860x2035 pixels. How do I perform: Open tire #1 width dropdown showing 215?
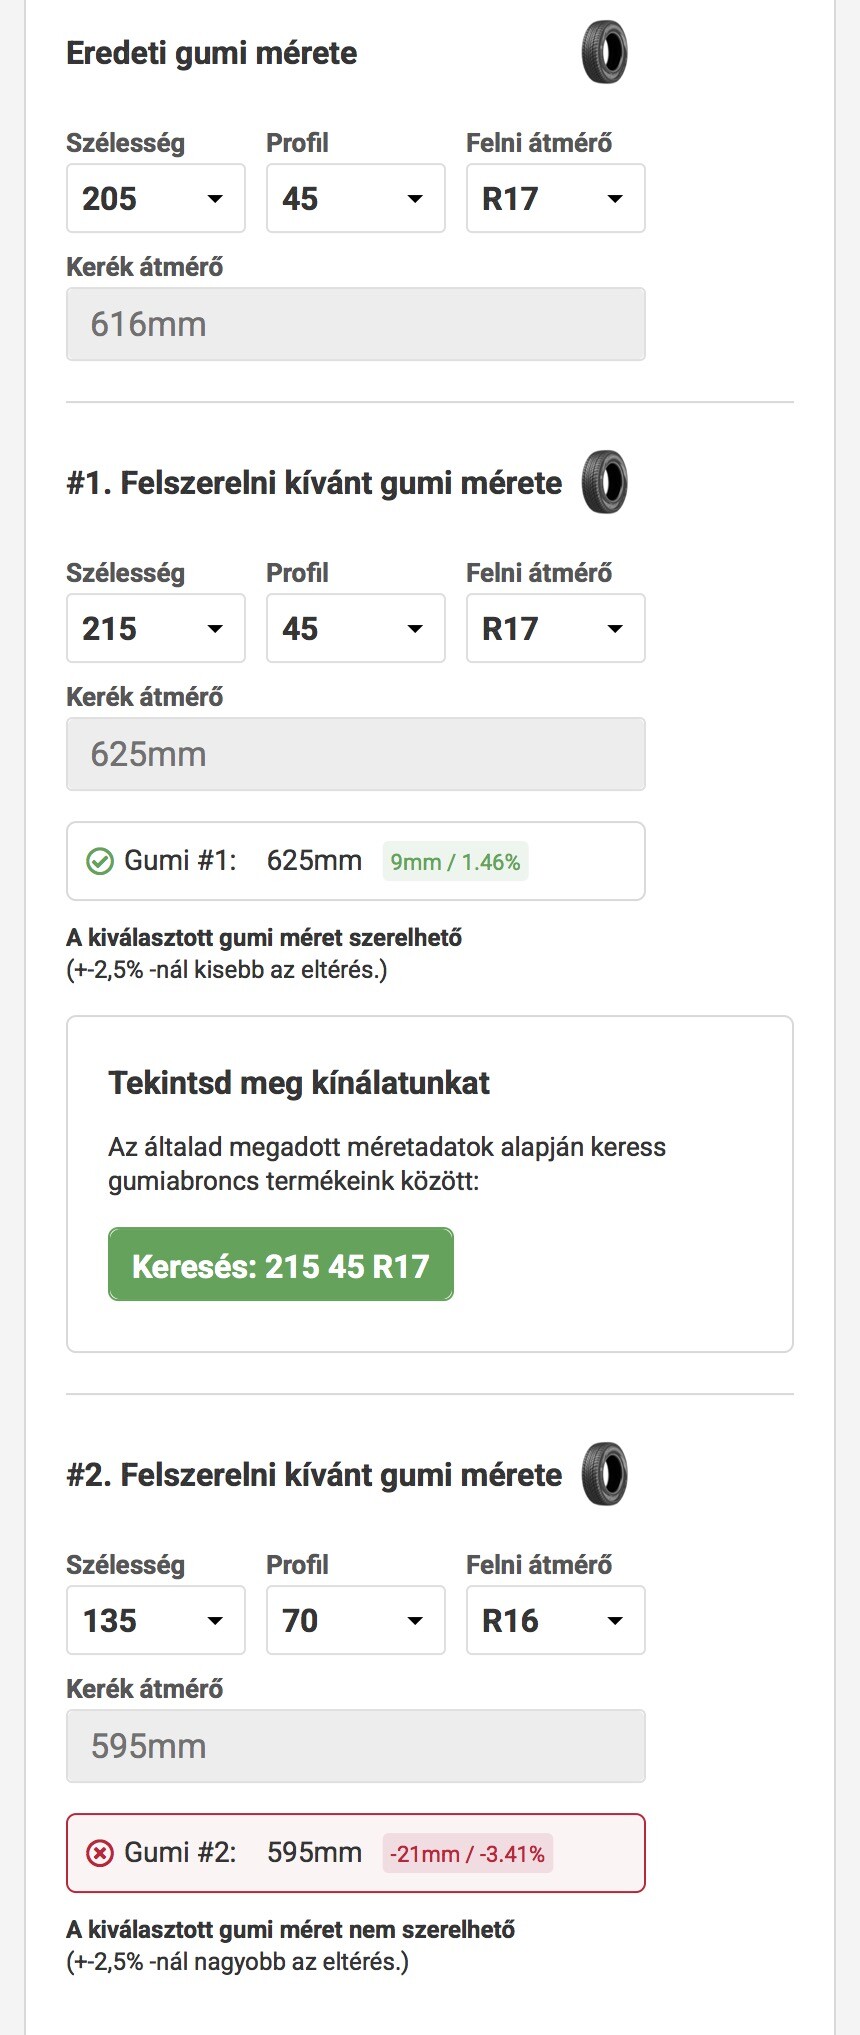tap(156, 628)
